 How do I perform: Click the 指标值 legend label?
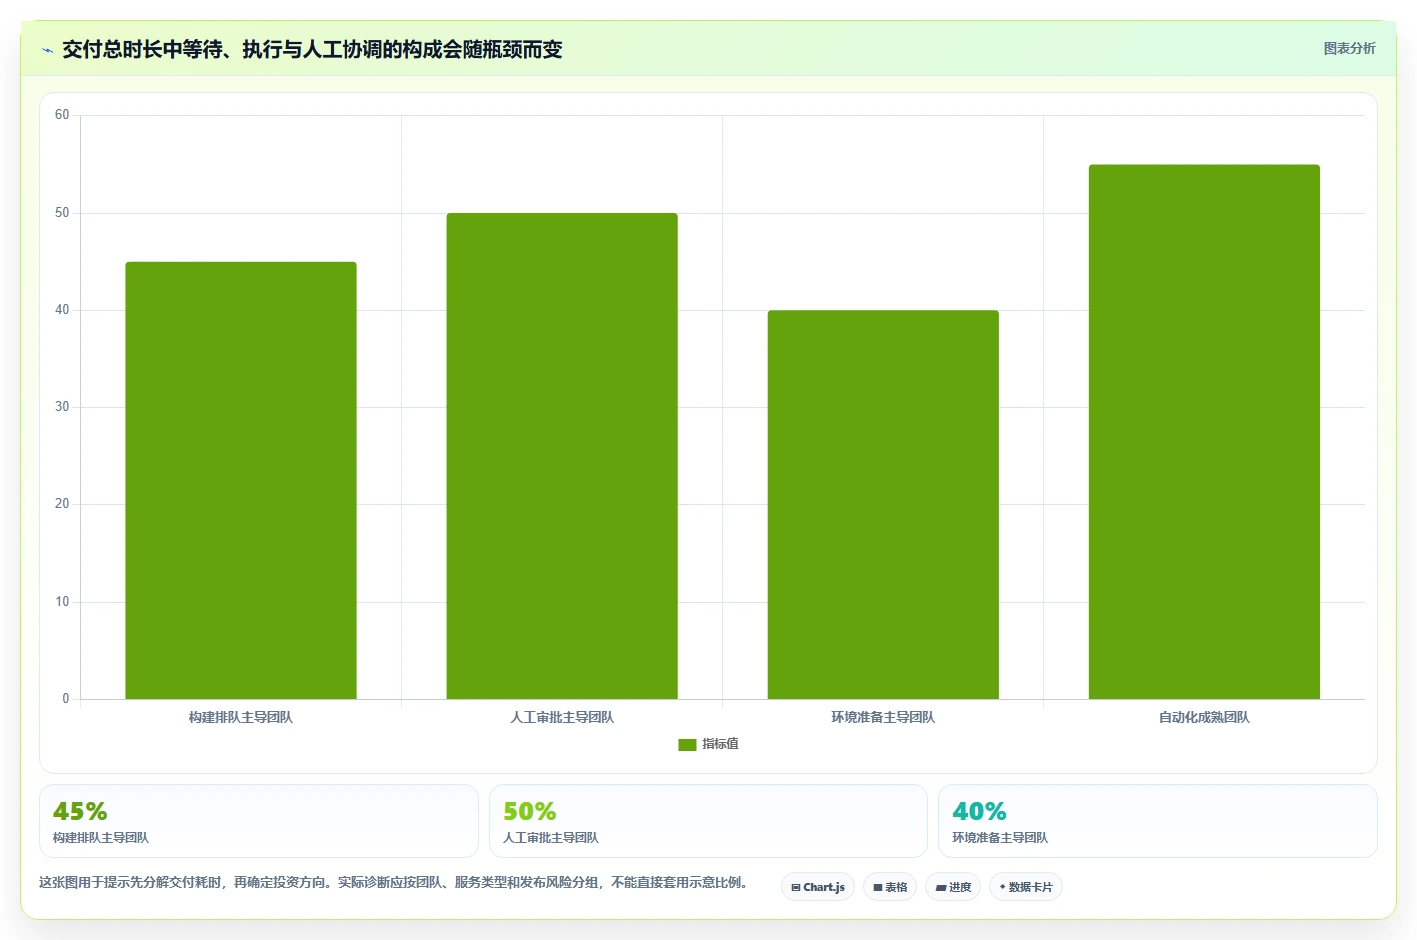click(720, 744)
